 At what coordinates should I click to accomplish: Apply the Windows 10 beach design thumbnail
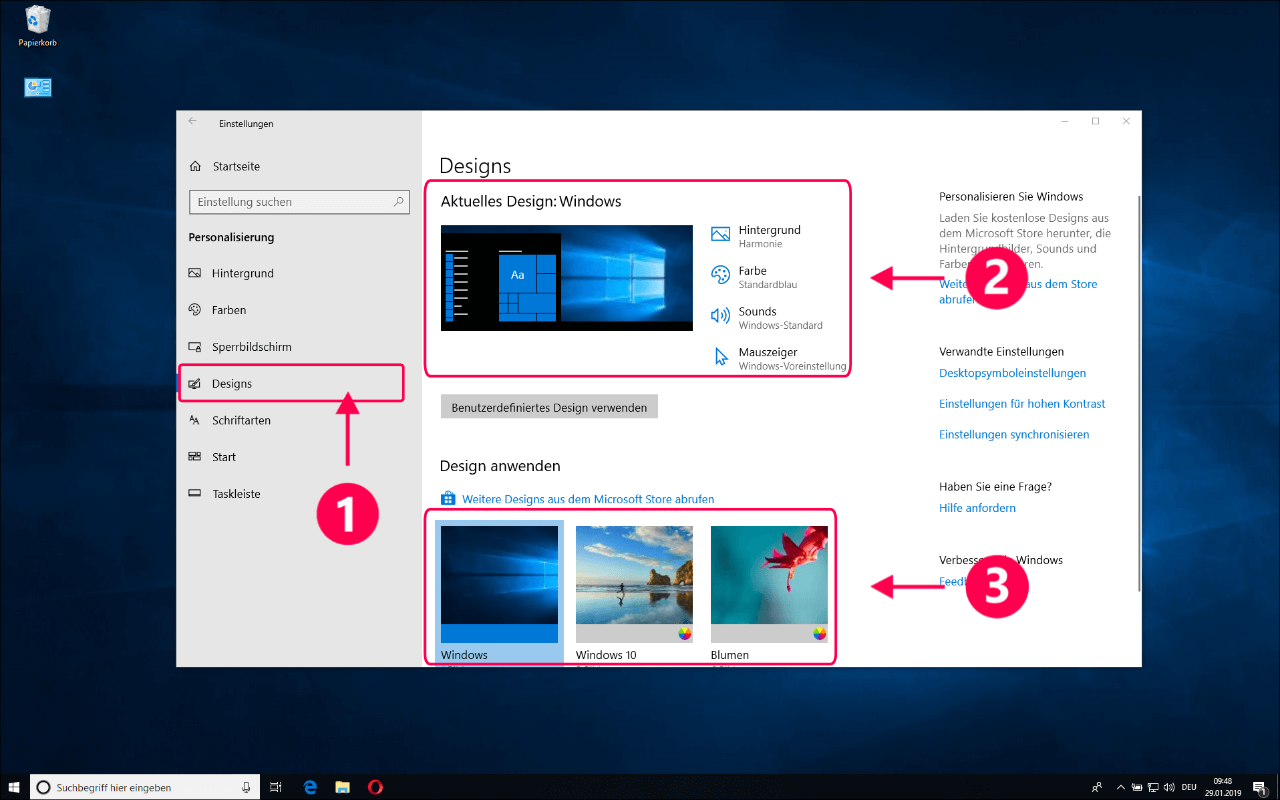tap(634, 585)
